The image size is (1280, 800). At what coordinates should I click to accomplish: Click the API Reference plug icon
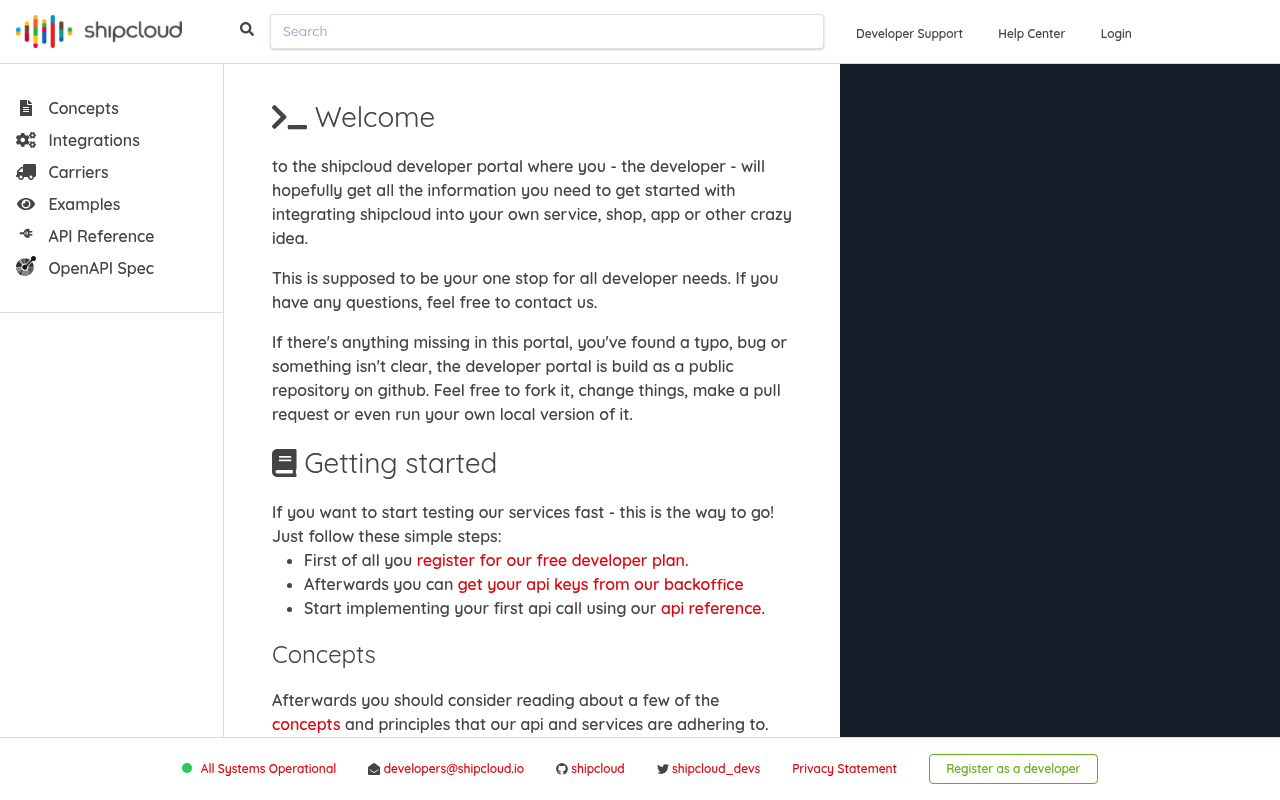26,234
